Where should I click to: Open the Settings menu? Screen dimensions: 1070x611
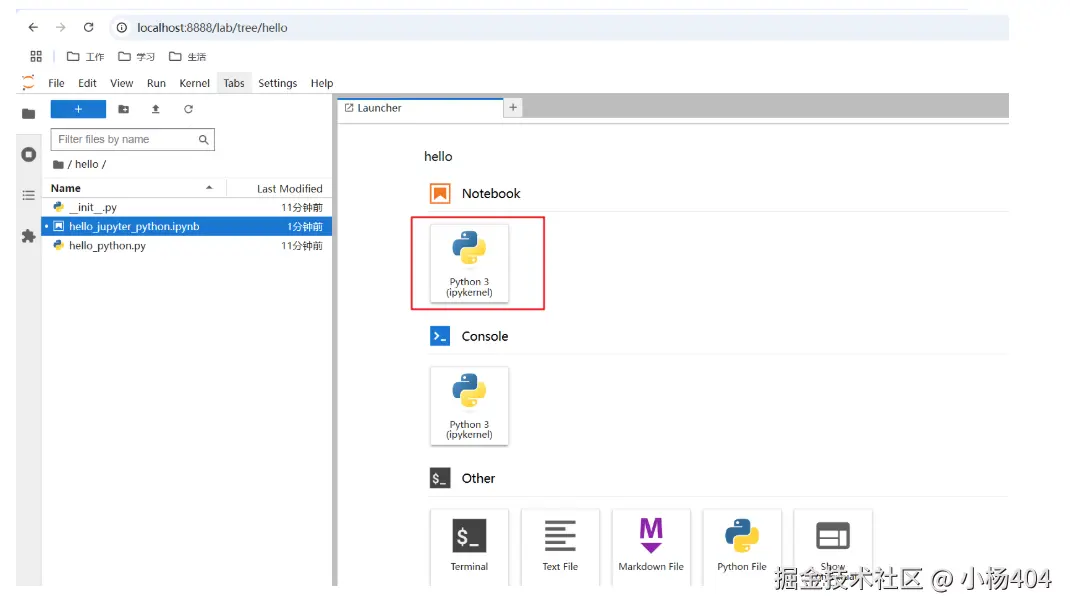point(278,83)
